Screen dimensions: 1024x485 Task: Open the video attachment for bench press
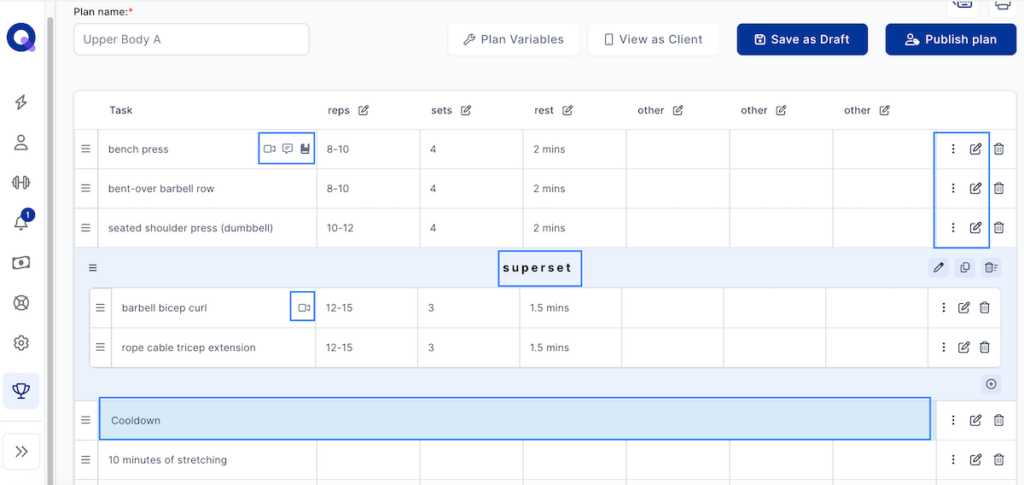[269, 149]
